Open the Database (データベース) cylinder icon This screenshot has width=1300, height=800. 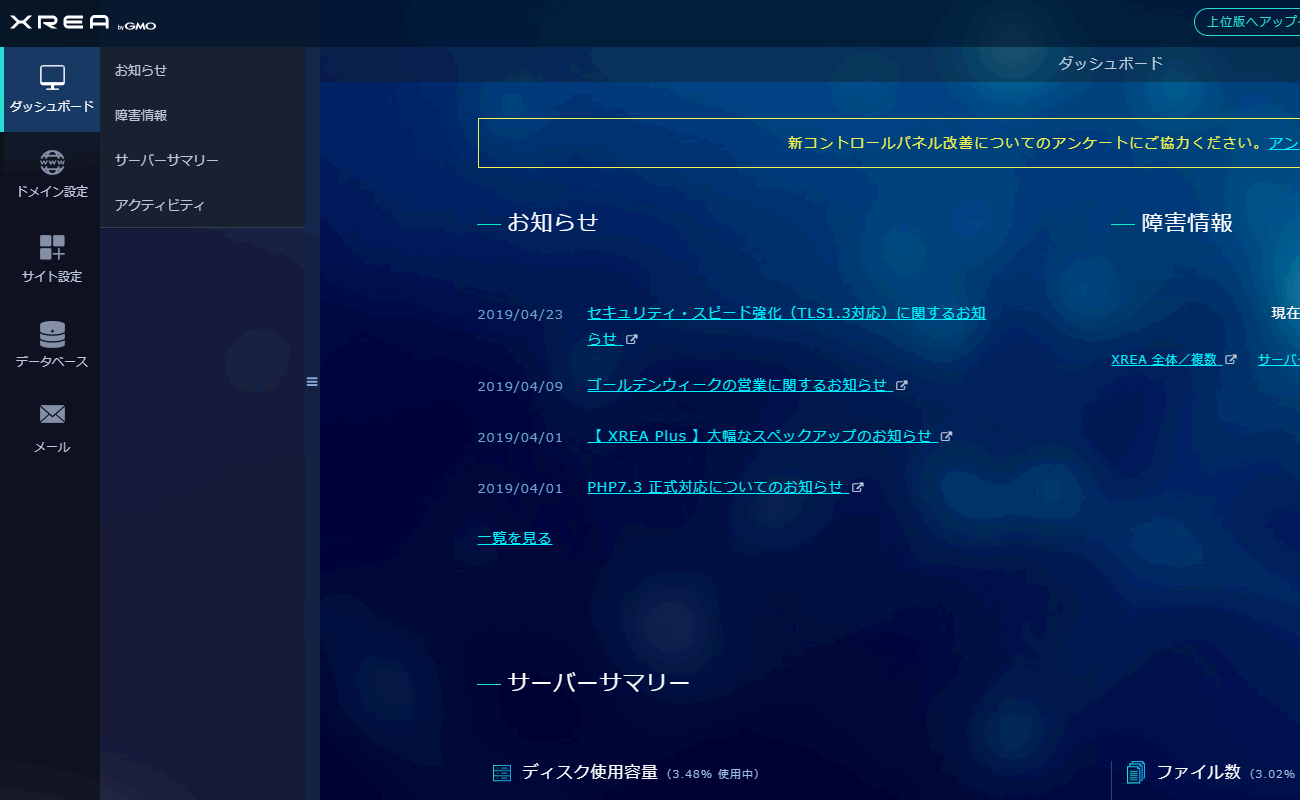(52, 333)
